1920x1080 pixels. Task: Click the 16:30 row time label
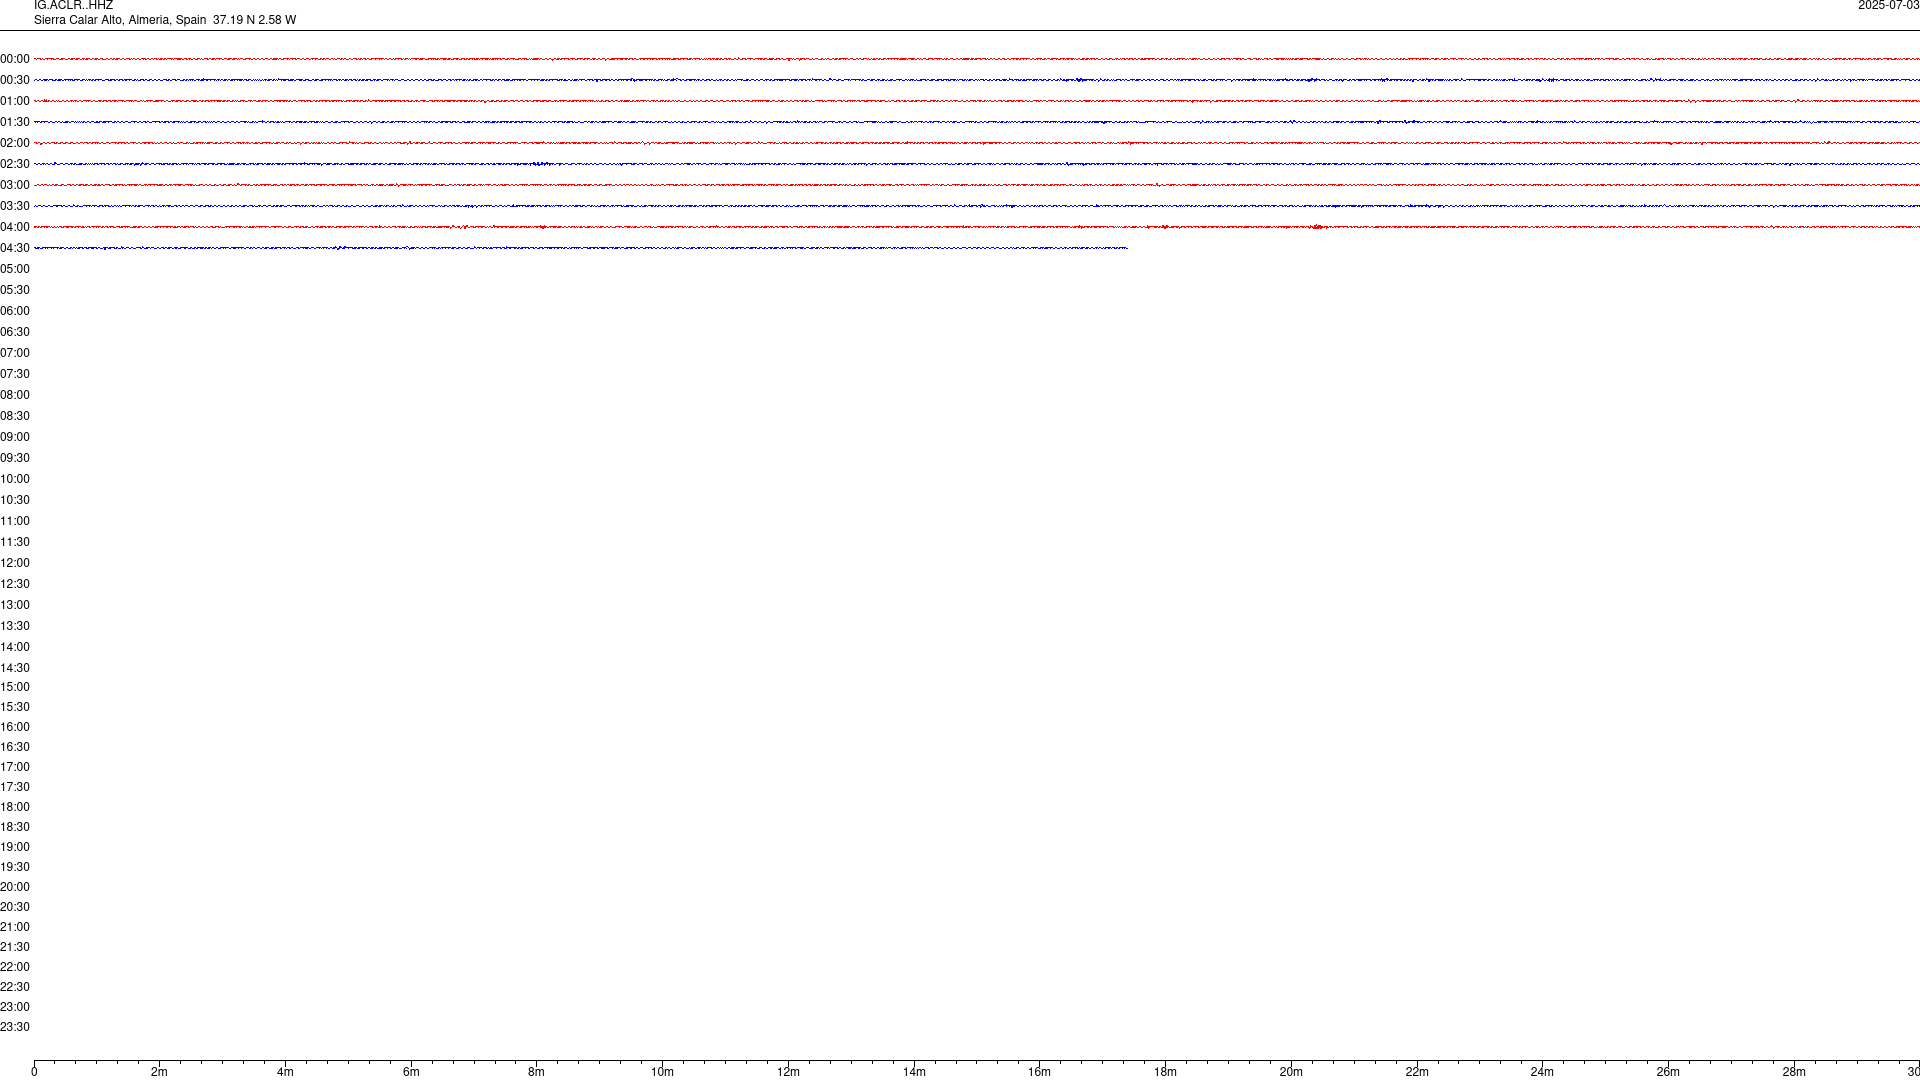click(15, 747)
